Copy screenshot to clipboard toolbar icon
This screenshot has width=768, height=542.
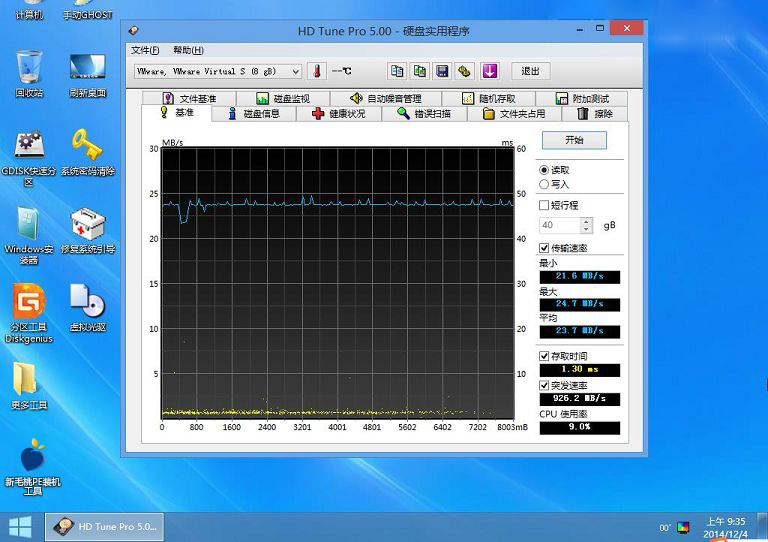pyautogui.click(x=420, y=71)
